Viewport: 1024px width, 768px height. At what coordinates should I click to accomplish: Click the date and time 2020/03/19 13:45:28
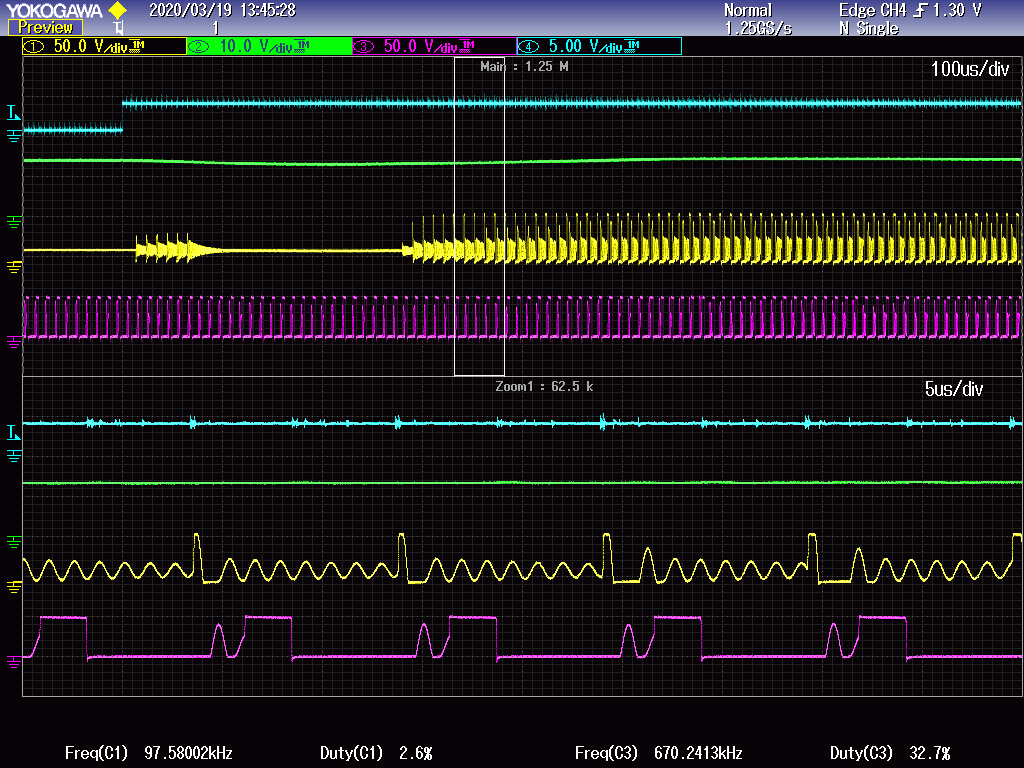coord(223,10)
